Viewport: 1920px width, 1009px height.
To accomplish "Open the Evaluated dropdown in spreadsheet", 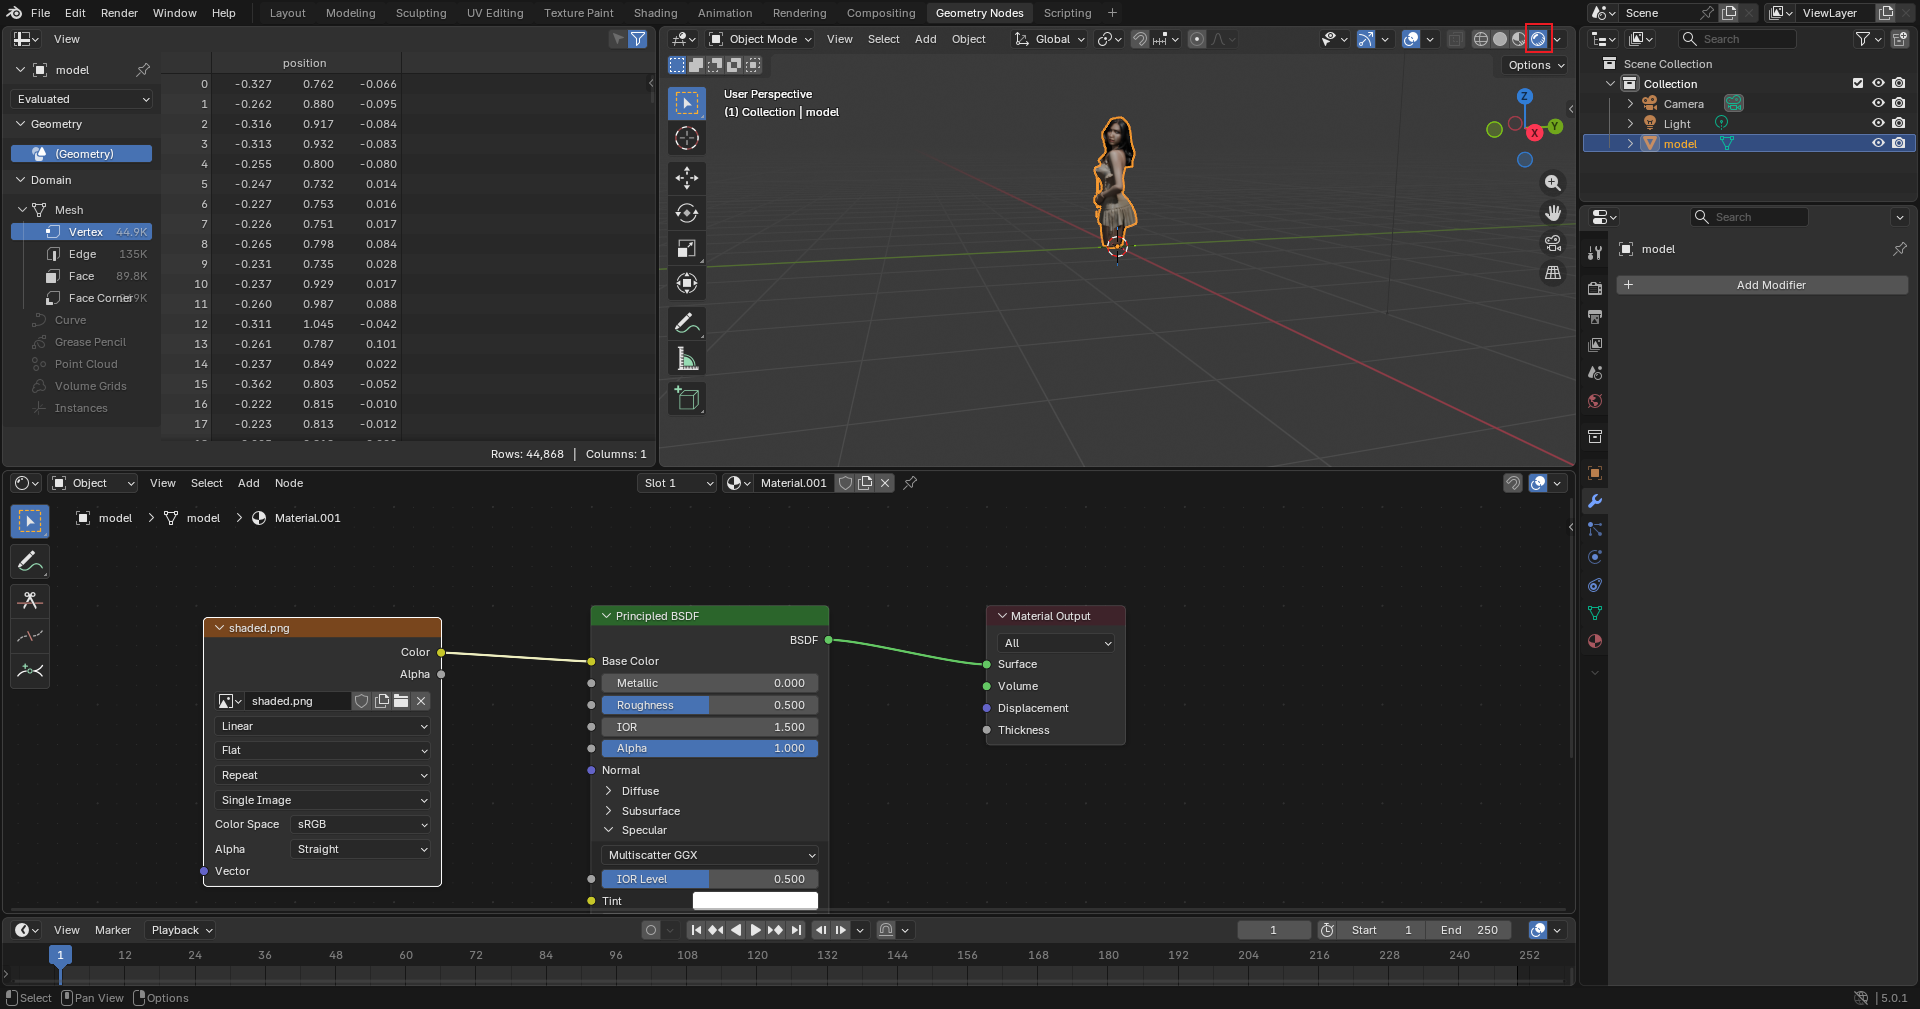I will click(83, 99).
